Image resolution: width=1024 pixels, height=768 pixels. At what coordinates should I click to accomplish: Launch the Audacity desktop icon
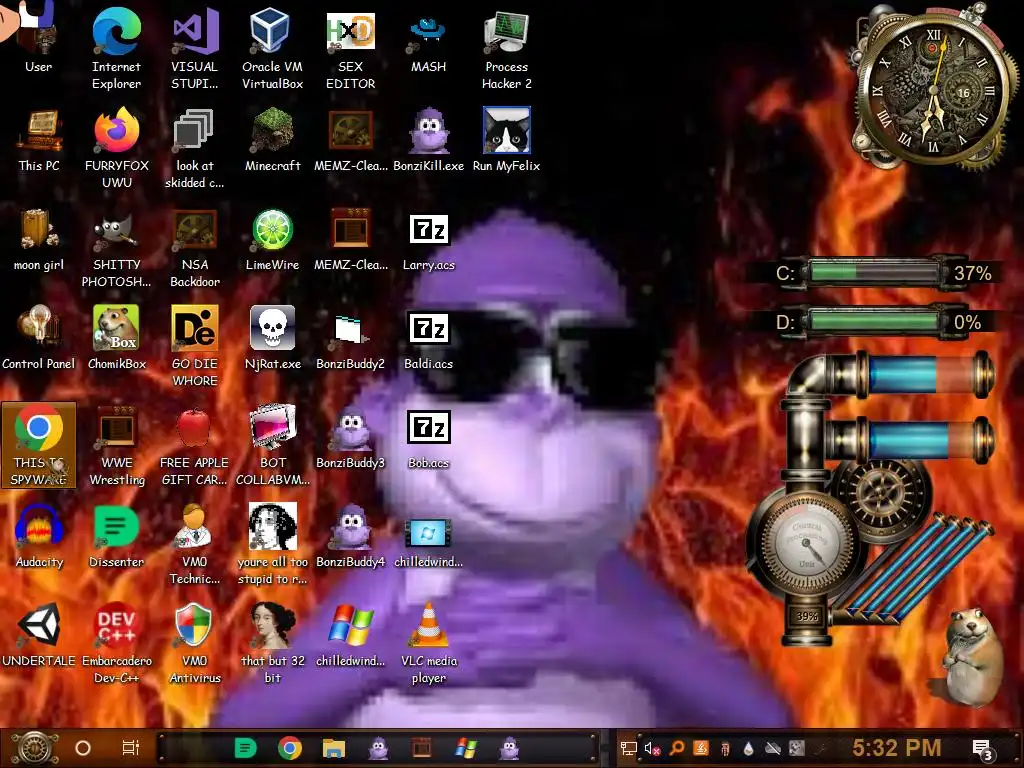pyautogui.click(x=39, y=536)
